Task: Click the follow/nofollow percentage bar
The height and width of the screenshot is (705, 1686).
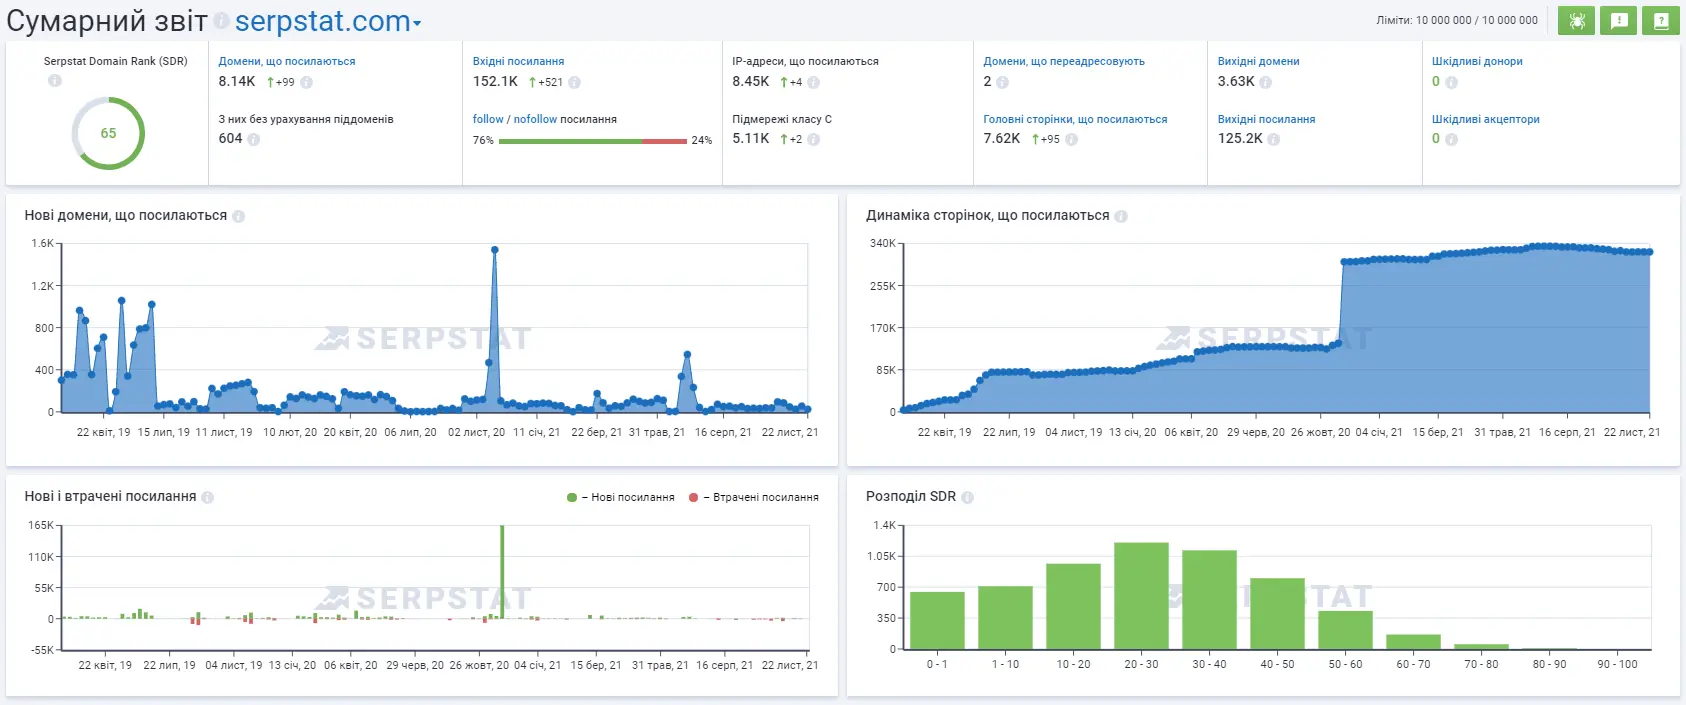Action: tap(592, 141)
